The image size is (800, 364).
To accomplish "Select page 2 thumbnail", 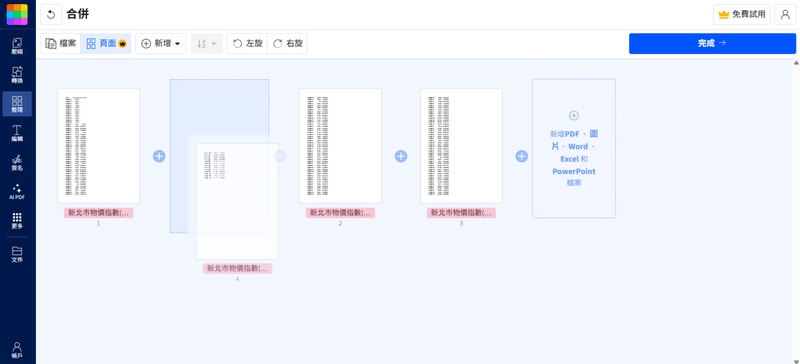I will tap(340, 146).
